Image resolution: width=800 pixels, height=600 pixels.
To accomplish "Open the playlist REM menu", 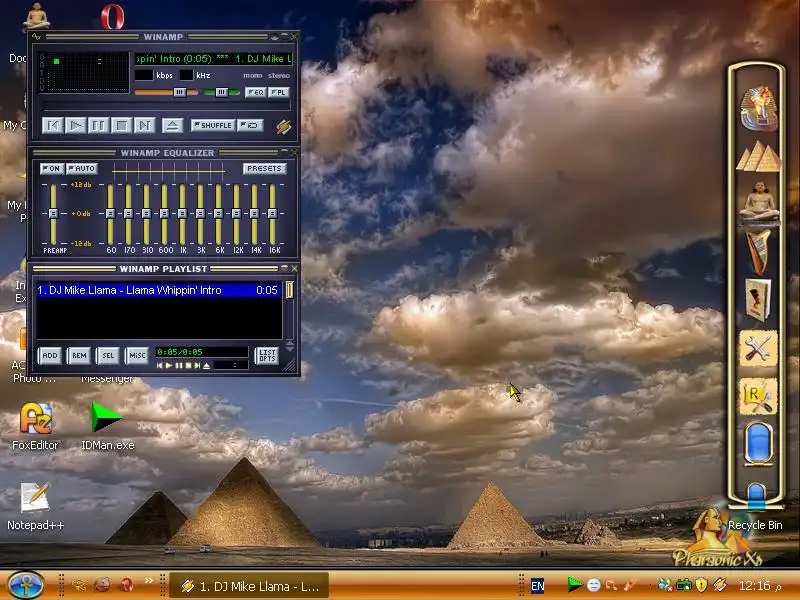I will tap(79, 355).
